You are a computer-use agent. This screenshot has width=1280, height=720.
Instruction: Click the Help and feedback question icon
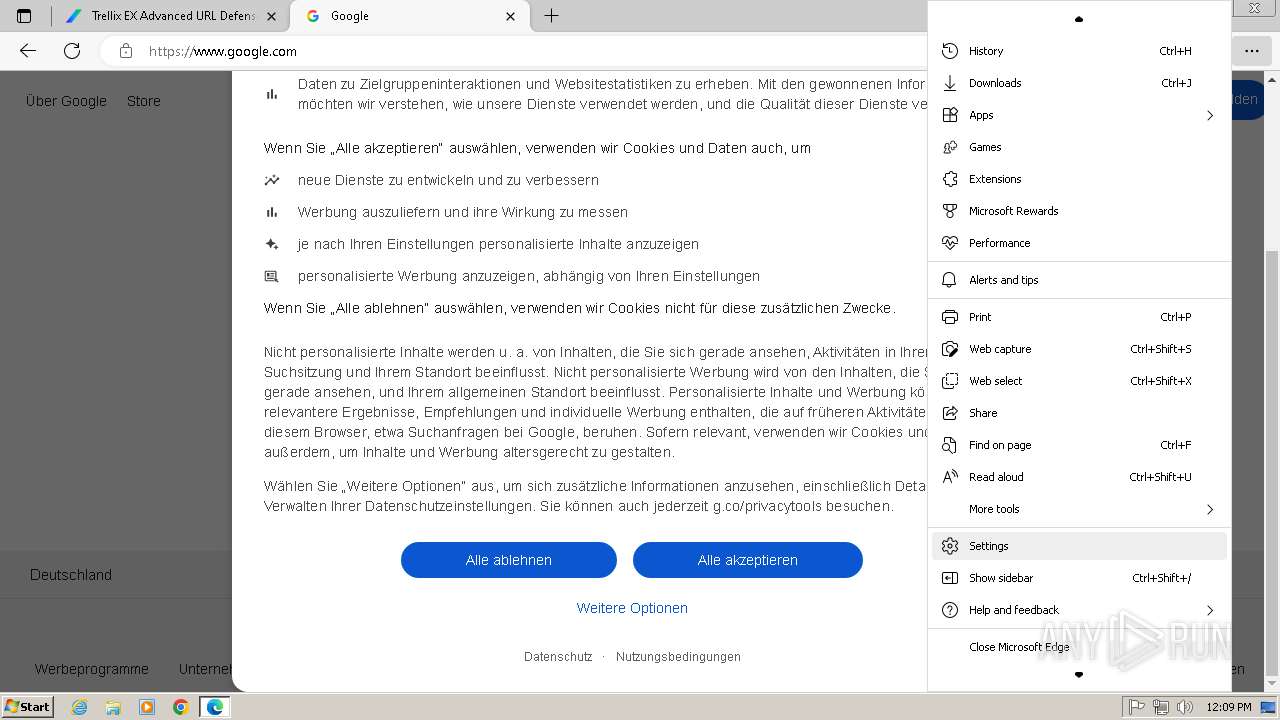950,610
